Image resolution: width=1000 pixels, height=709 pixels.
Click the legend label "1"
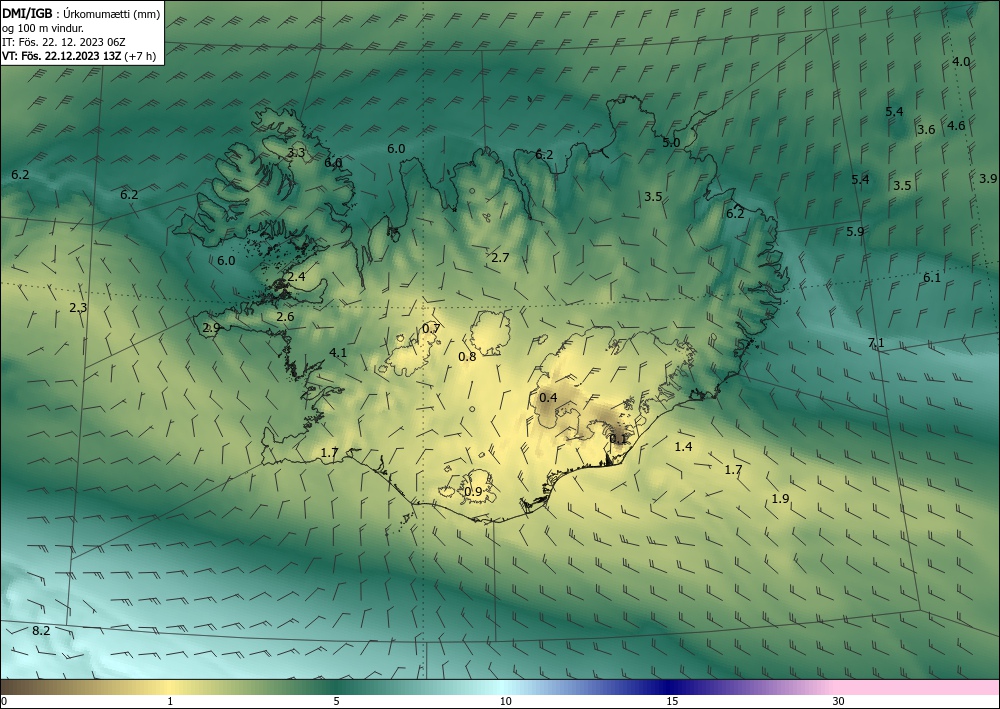point(170,702)
